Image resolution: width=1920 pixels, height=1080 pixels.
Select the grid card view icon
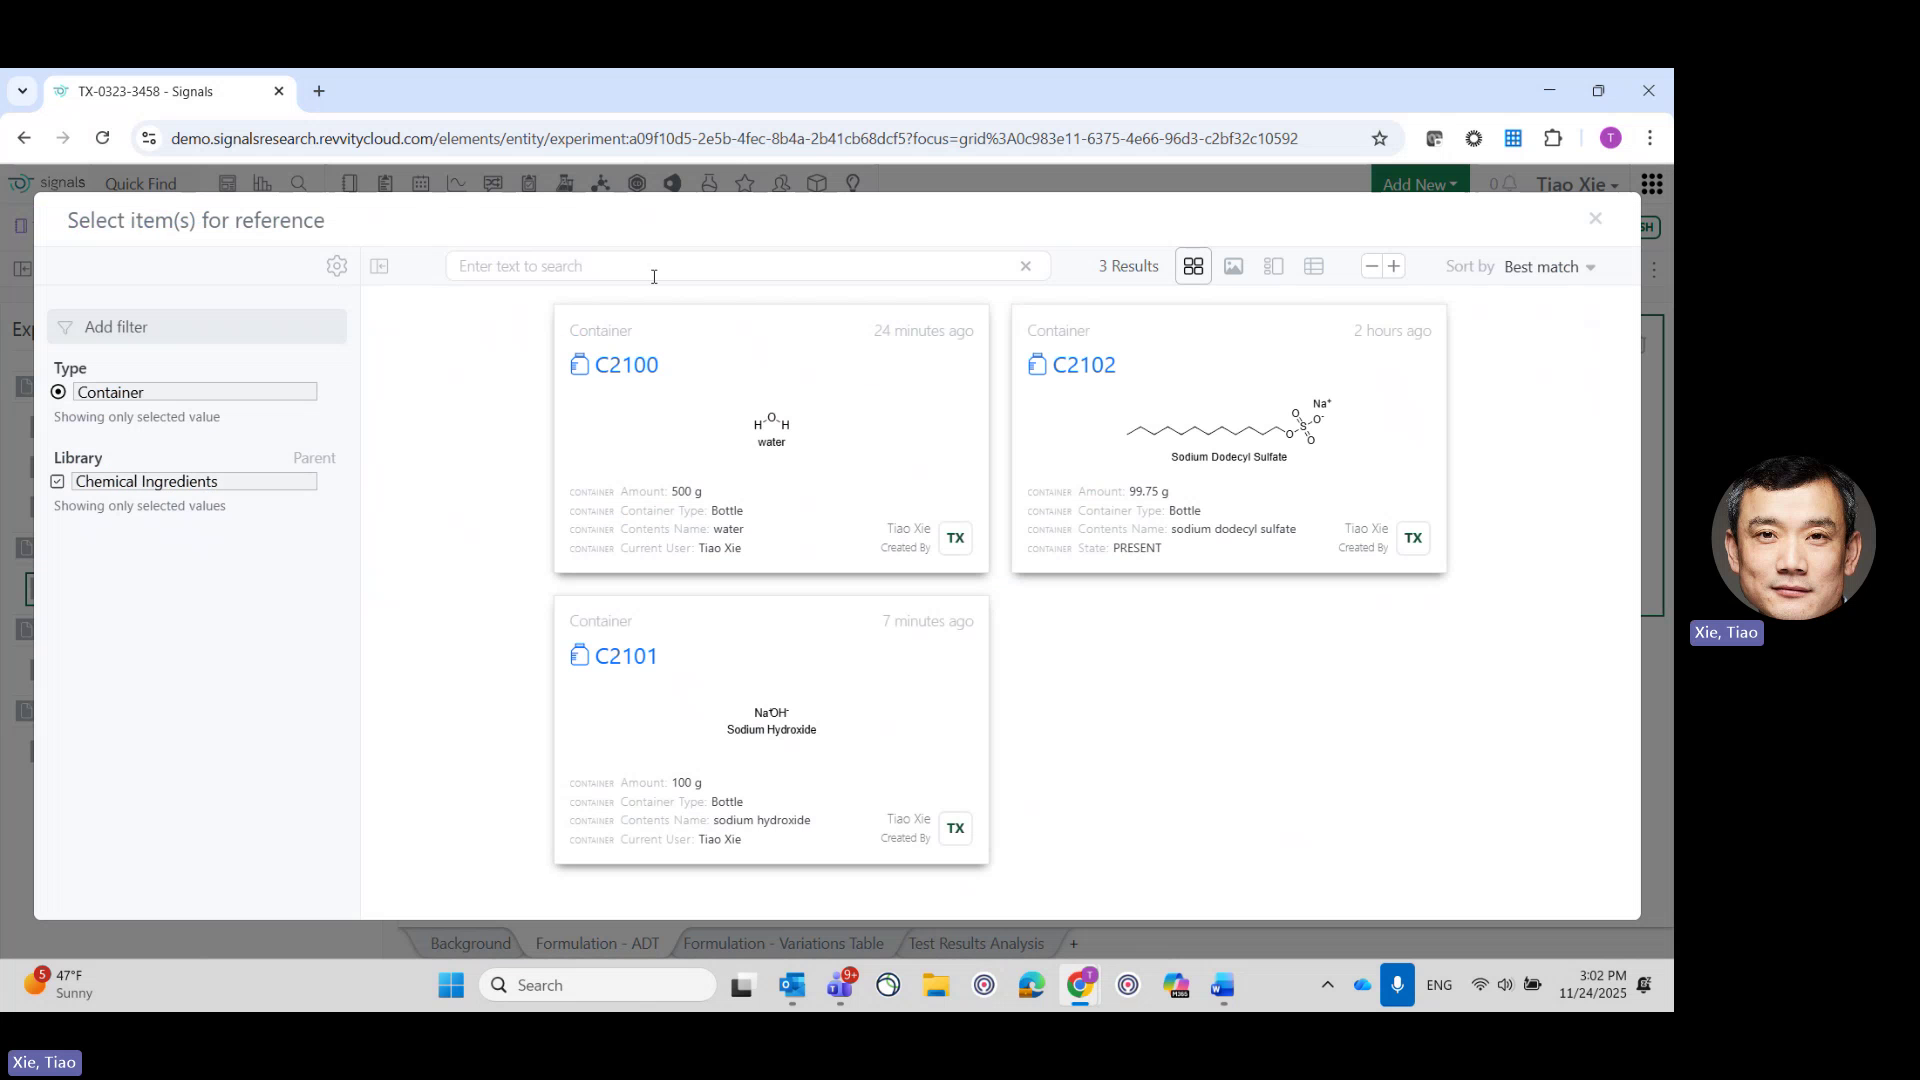pyautogui.click(x=1193, y=266)
